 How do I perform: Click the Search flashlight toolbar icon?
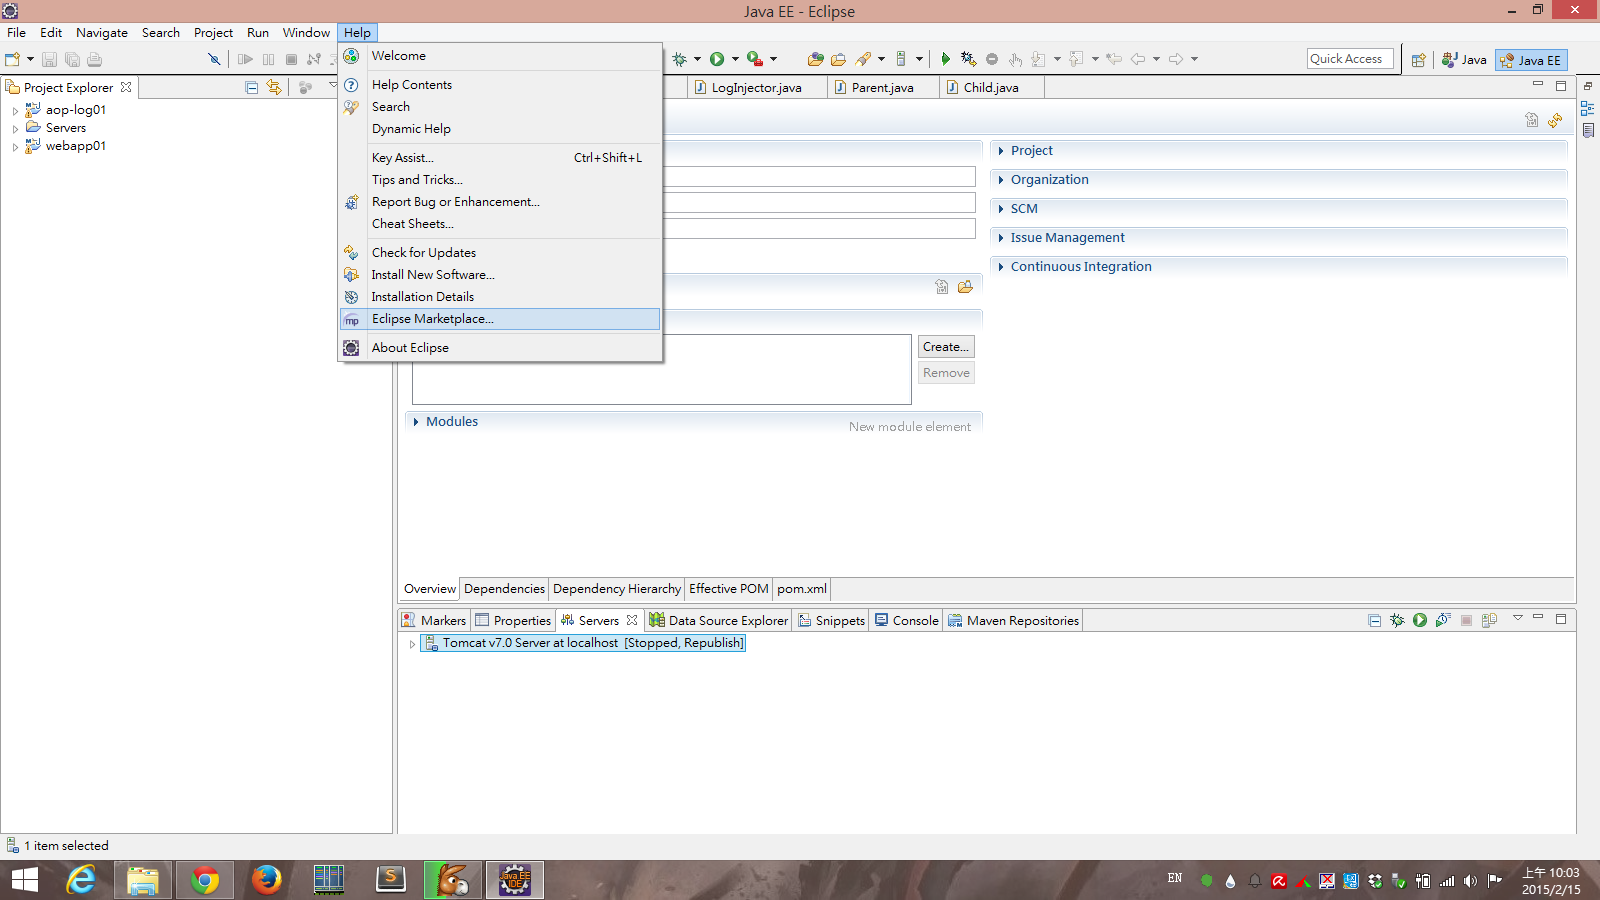point(863,59)
